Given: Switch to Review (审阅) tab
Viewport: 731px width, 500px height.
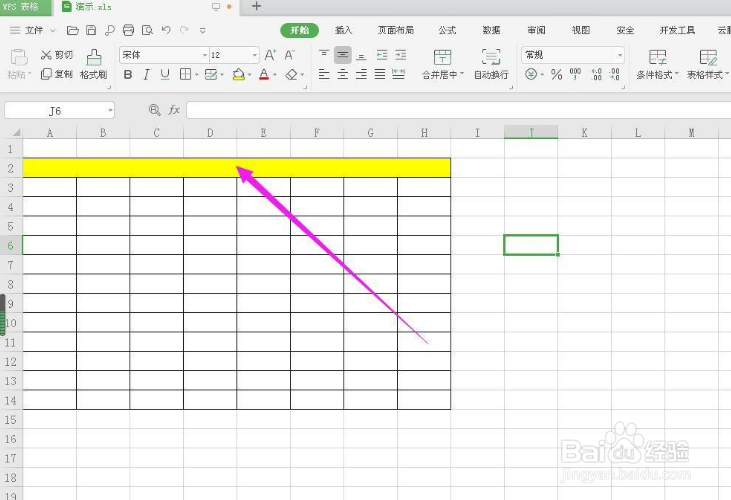Looking at the screenshot, I should pyautogui.click(x=536, y=30).
